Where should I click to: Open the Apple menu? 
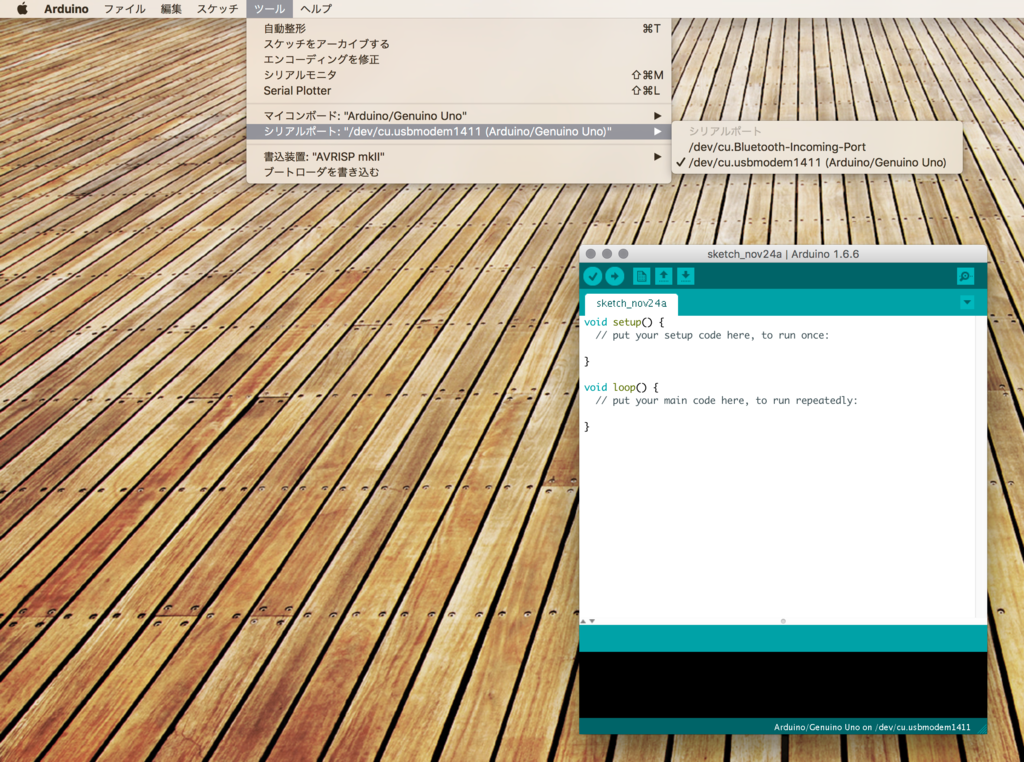22,8
